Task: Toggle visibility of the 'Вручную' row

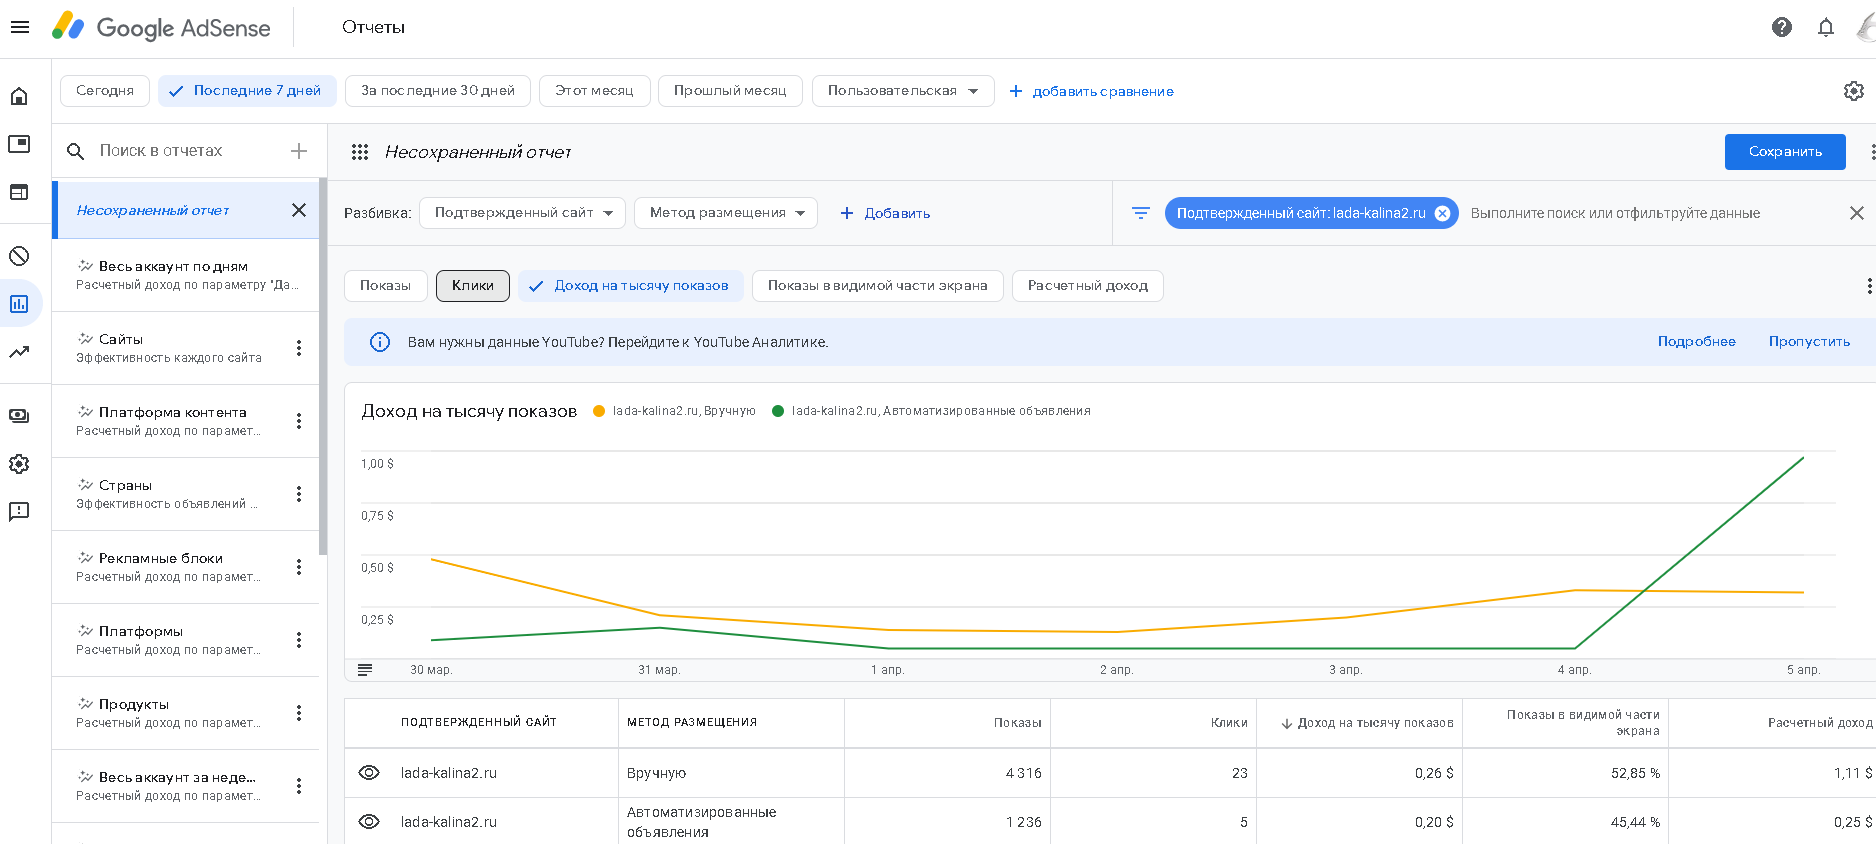Action: point(369,773)
